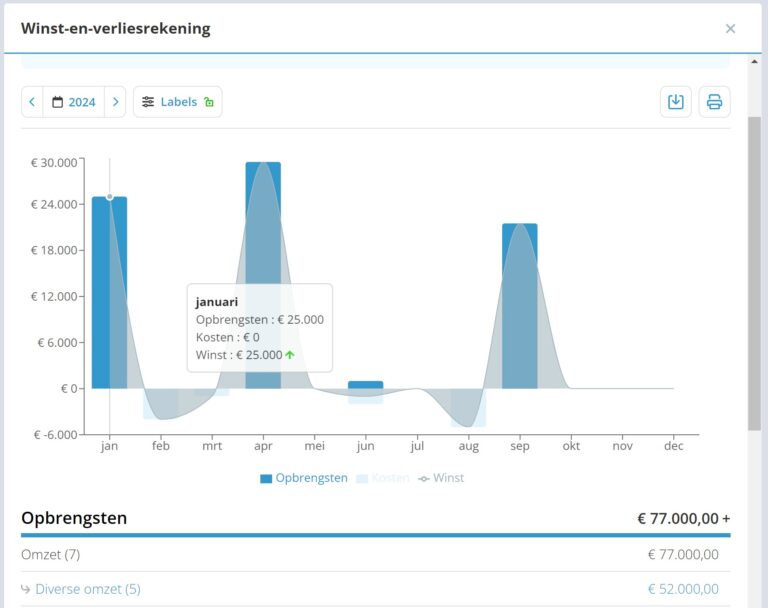Close the Winst-en-verliesrekening dialog
The width and height of the screenshot is (768, 608).
730,29
